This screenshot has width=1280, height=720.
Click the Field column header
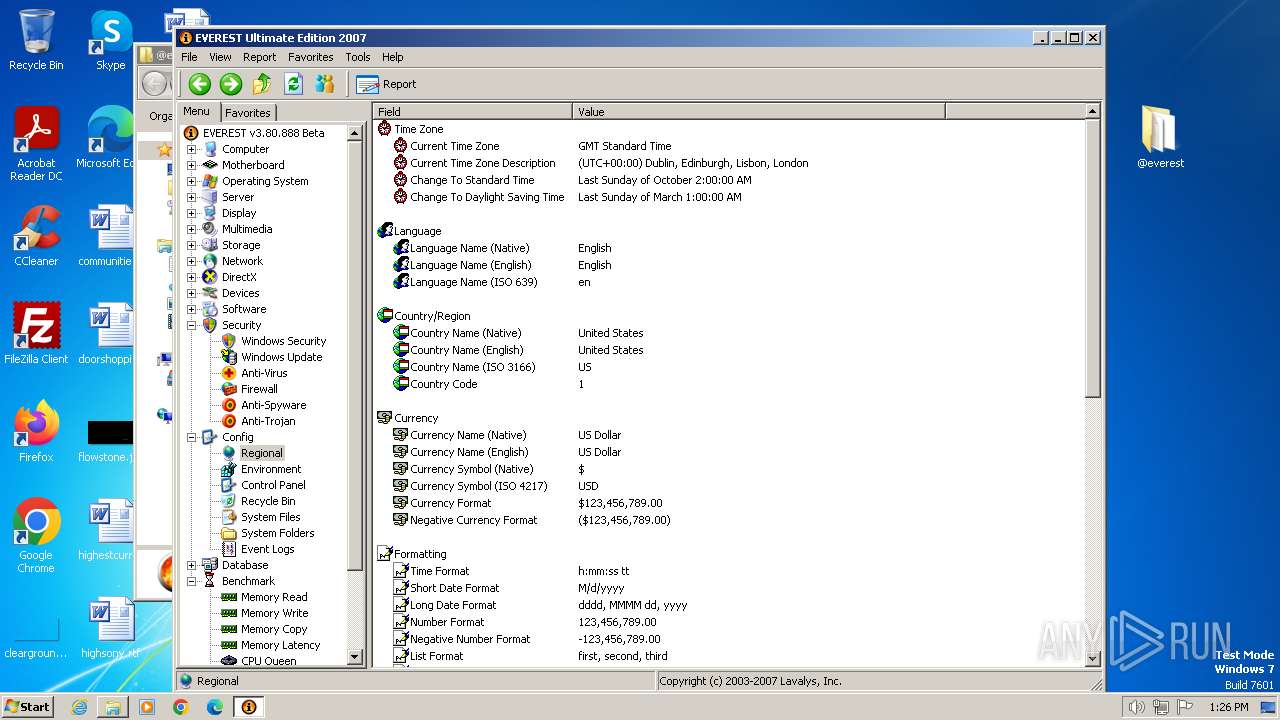coord(473,112)
